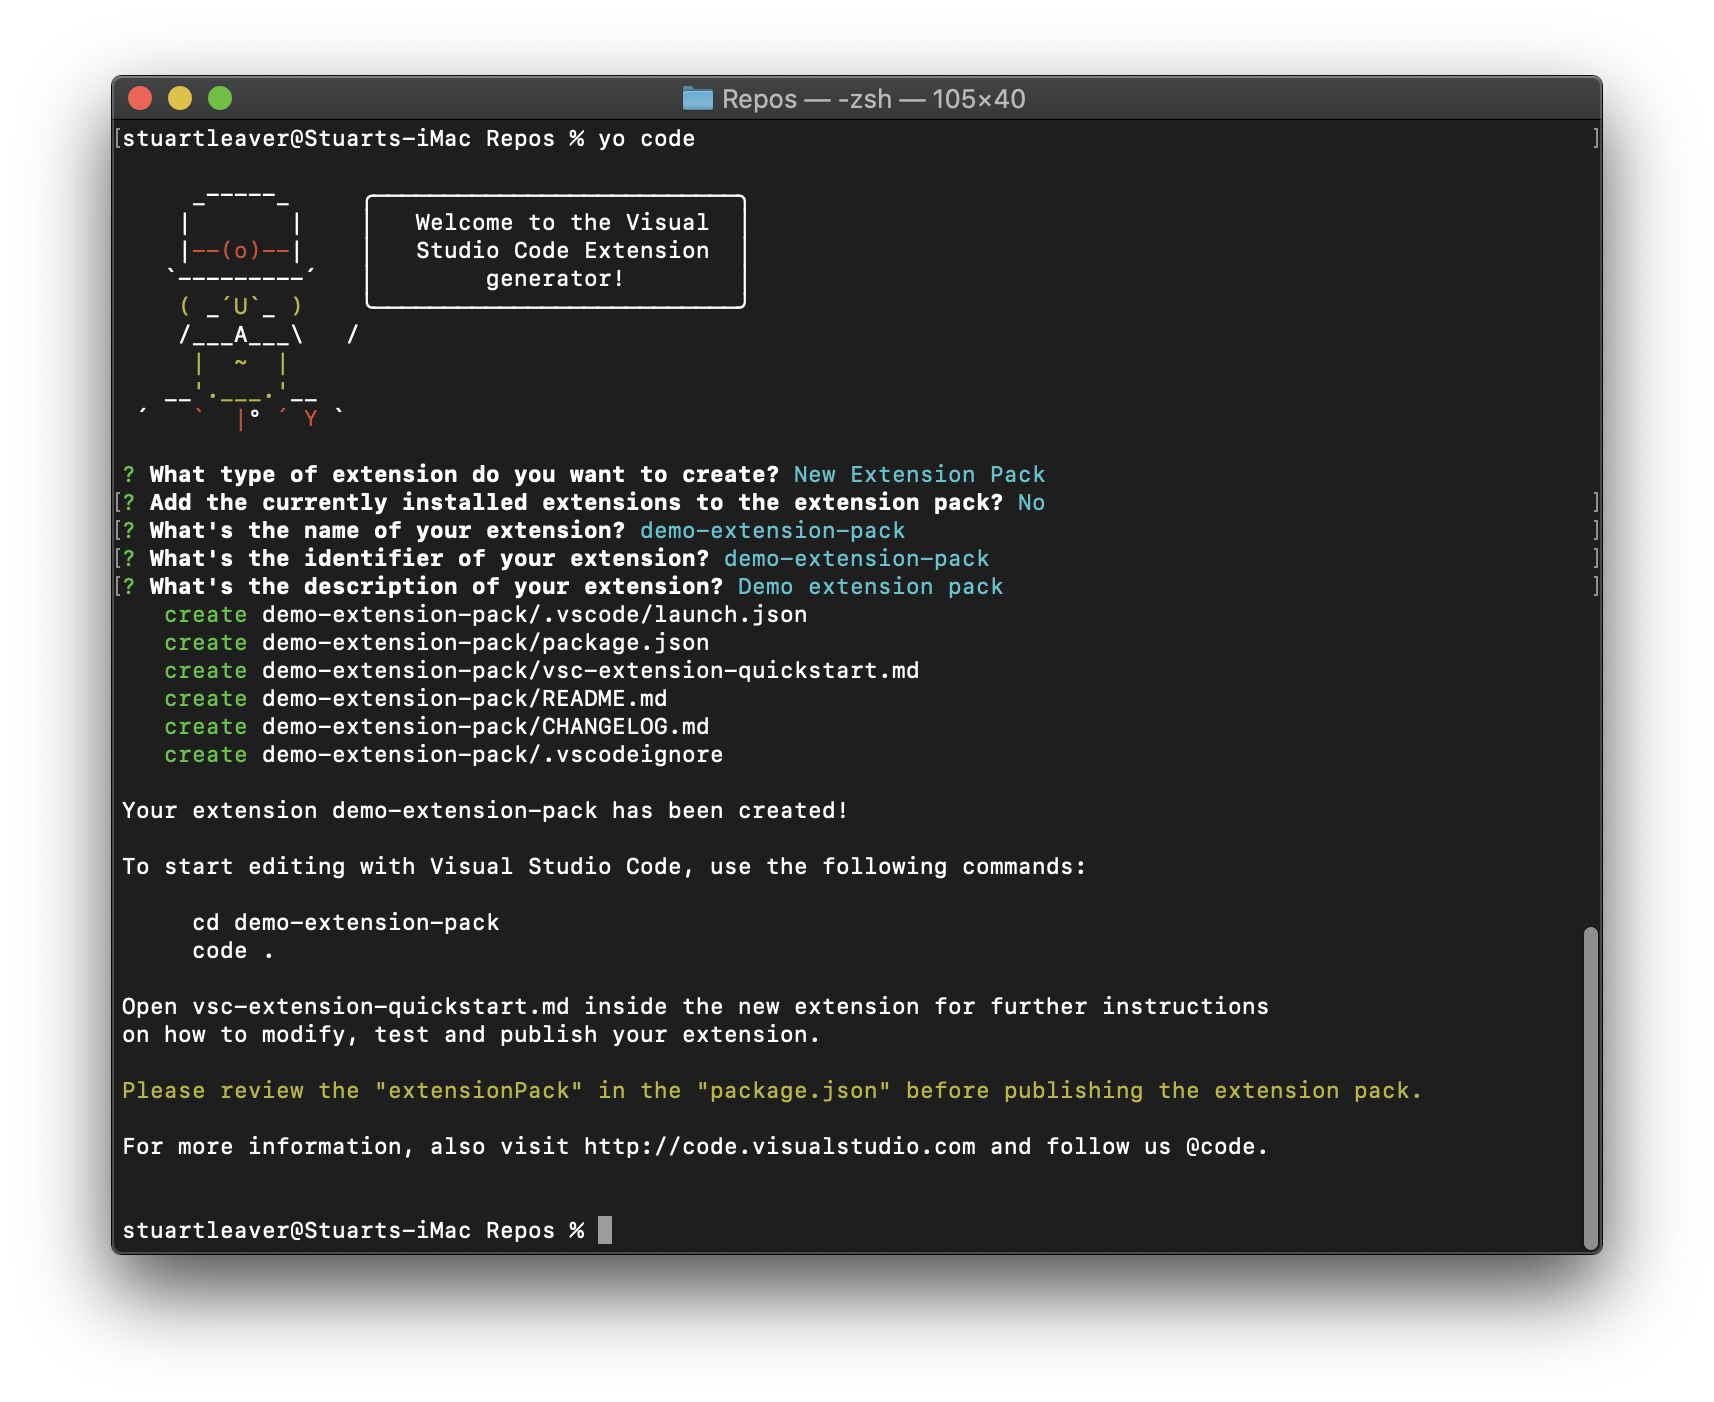Click the create launch.json output line
Screen dimensions: 1714x1402
[485, 614]
